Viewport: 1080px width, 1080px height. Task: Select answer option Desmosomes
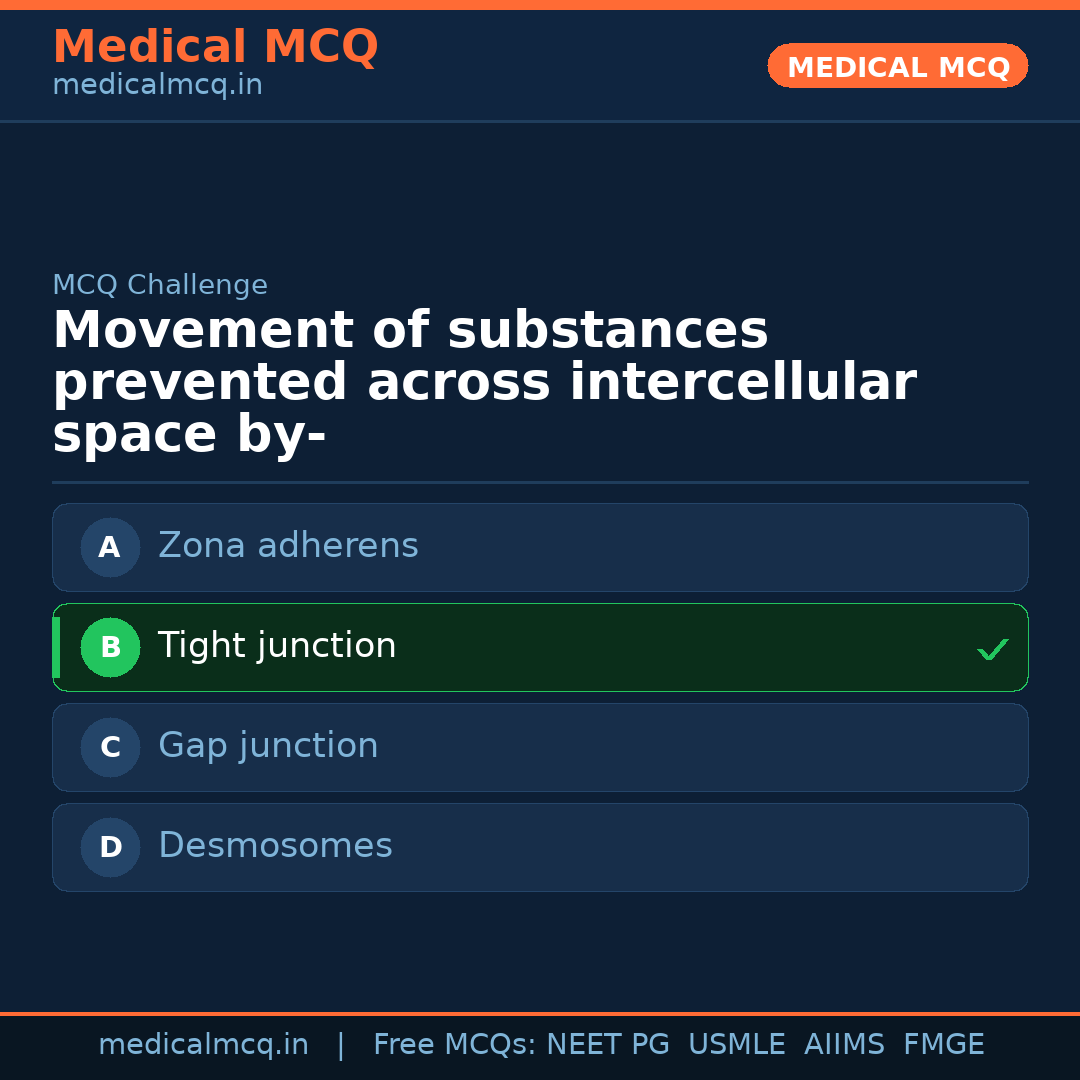click(x=540, y=847)
